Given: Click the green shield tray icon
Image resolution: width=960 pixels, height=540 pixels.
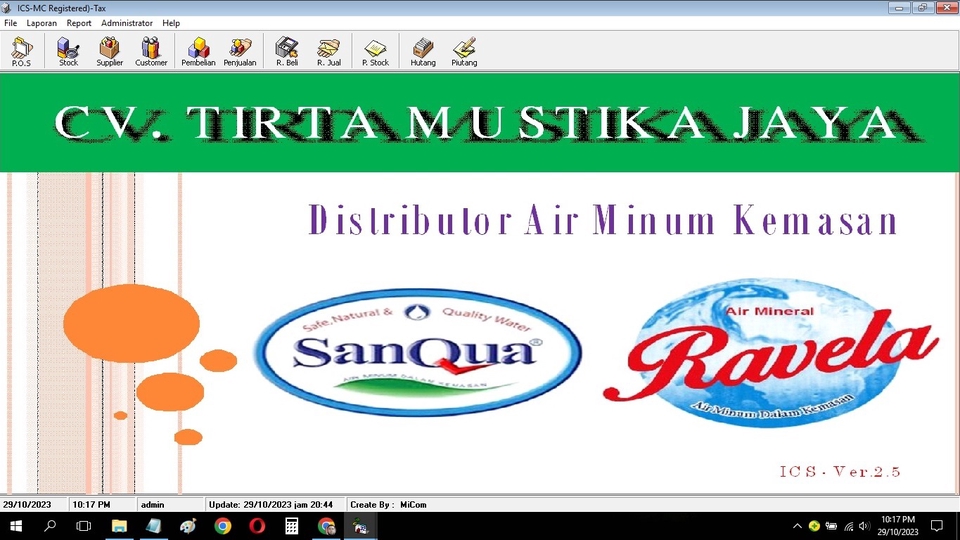Looking at the screenshot, I should tap(814, 526).
